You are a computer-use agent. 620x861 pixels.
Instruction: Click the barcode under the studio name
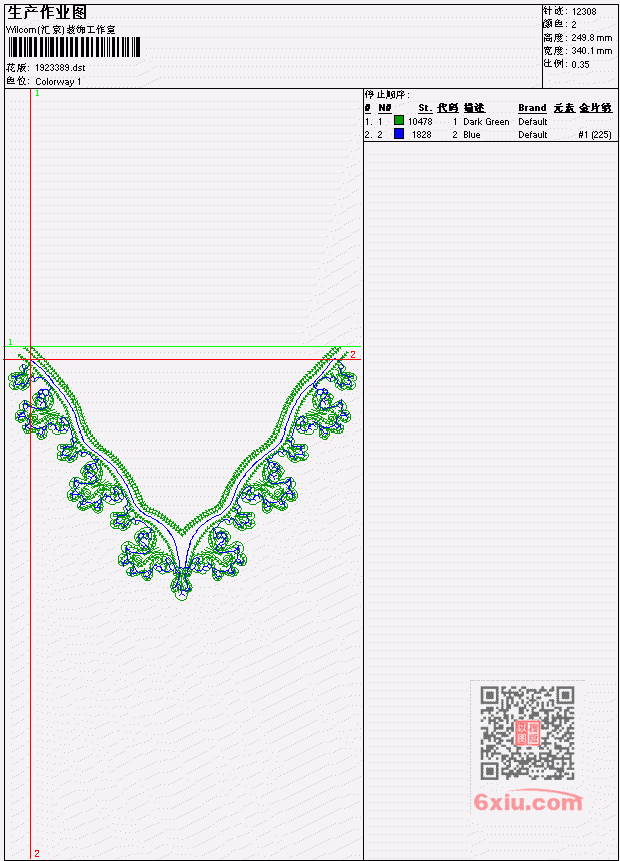[74, 47]
